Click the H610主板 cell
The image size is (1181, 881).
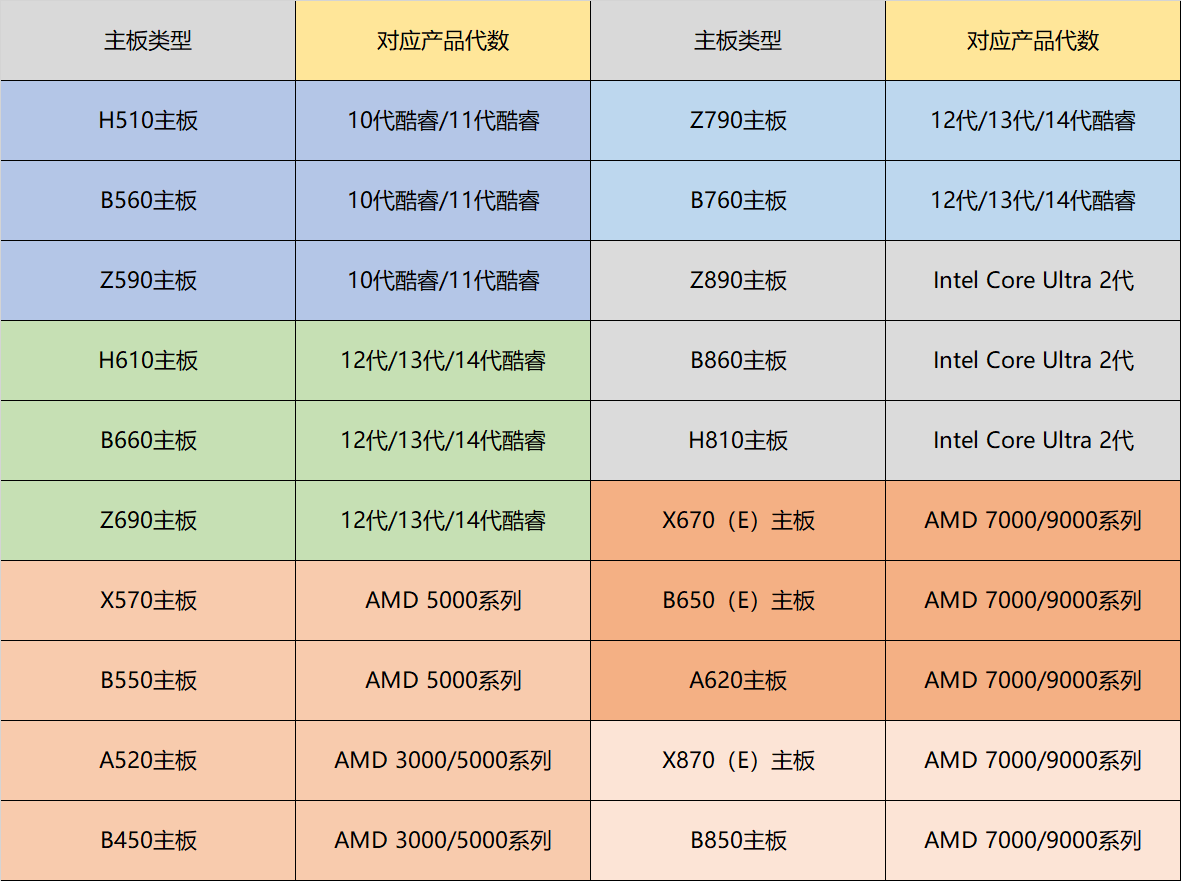(148, 360)
